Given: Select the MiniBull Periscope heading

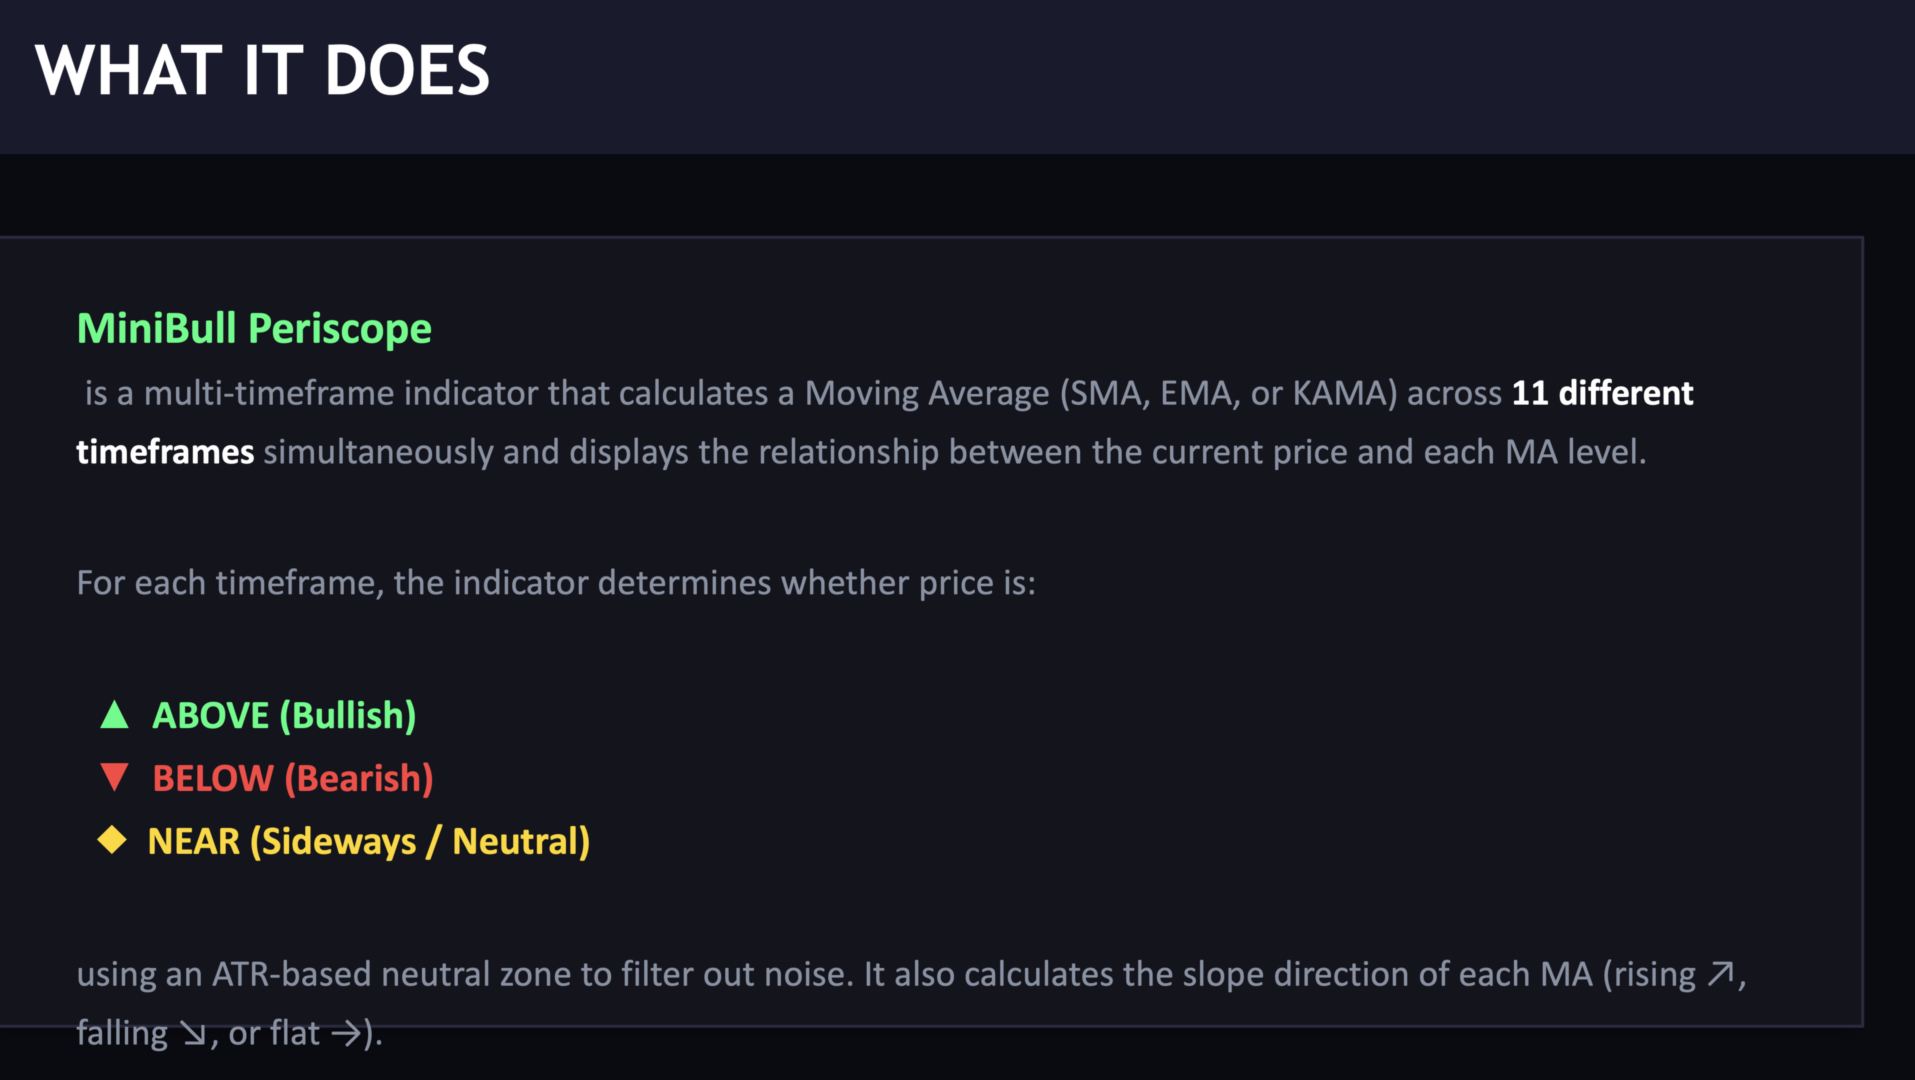Looking at the screenshot, I should 254,329.
